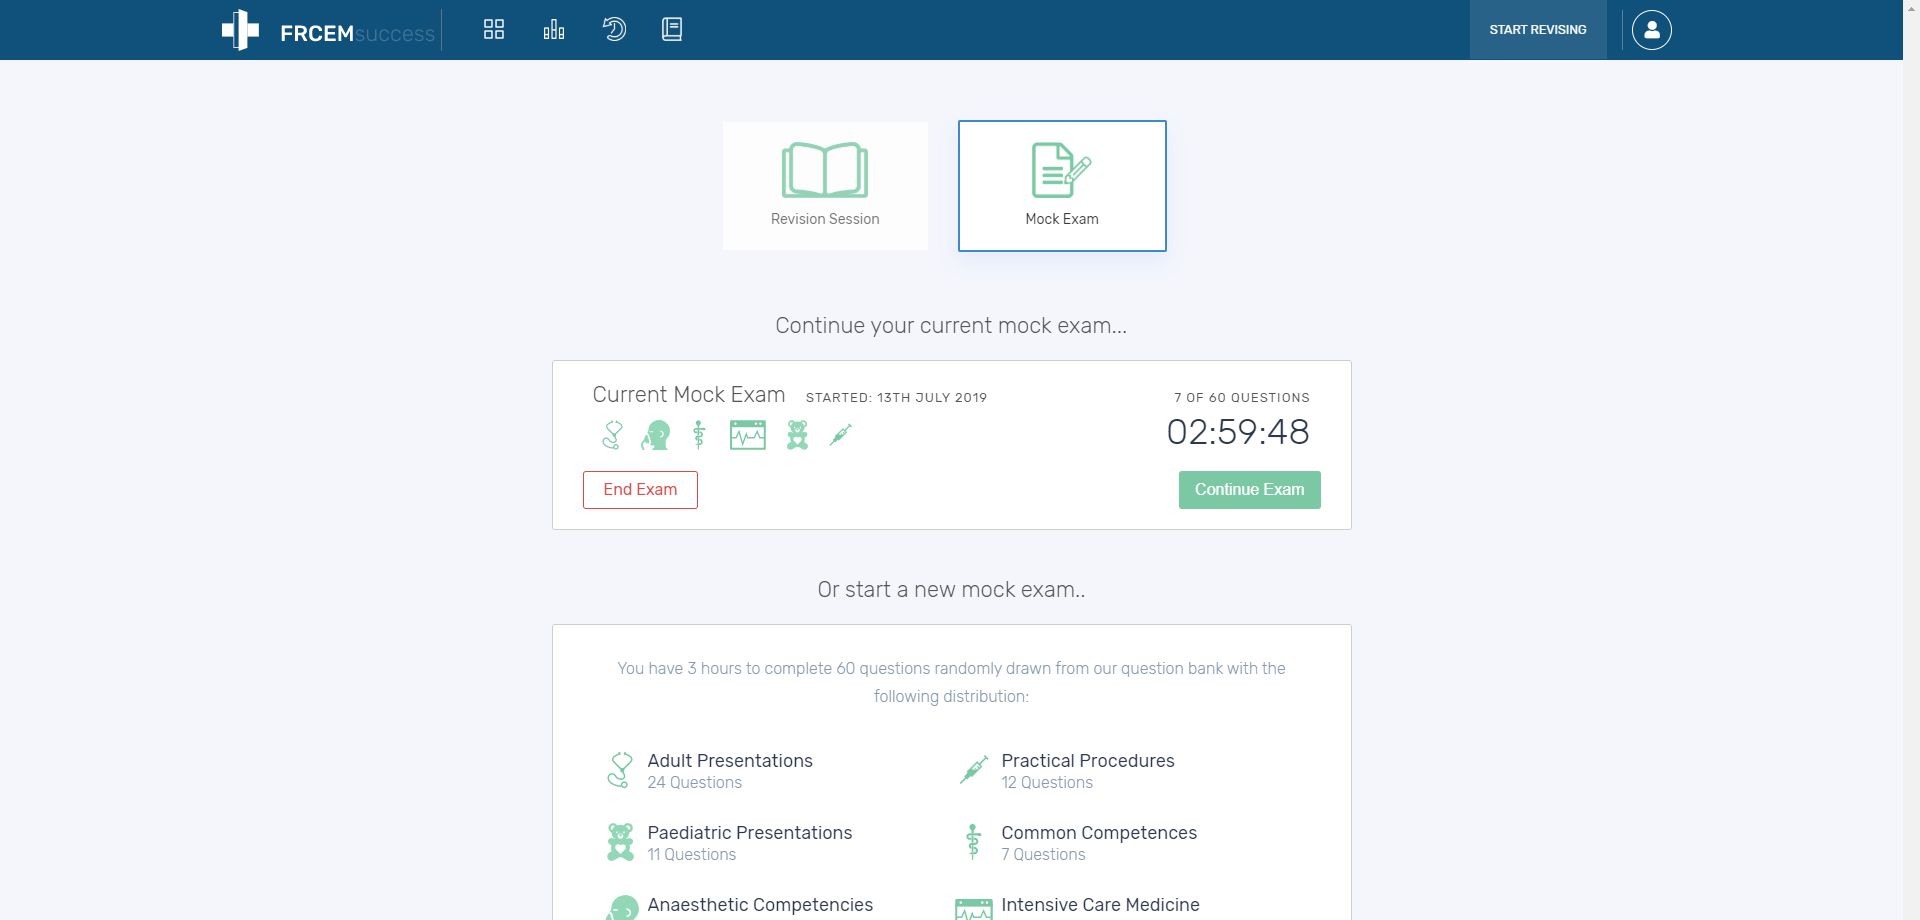The width and height of the screenshot is (1920, 920).
Task: Click the Practical Procedures syringe icon
Action: (x=974, y=769)
